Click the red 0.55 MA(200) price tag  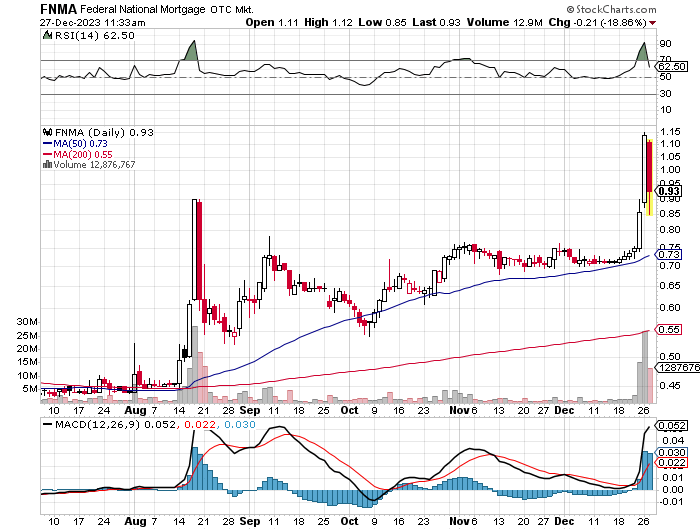668,330
